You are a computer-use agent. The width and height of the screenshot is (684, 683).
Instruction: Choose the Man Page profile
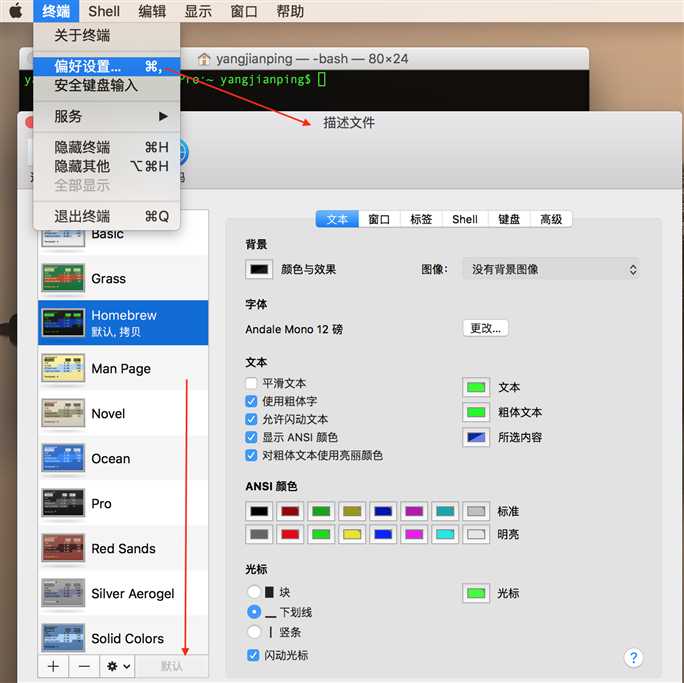pos(123,368)
